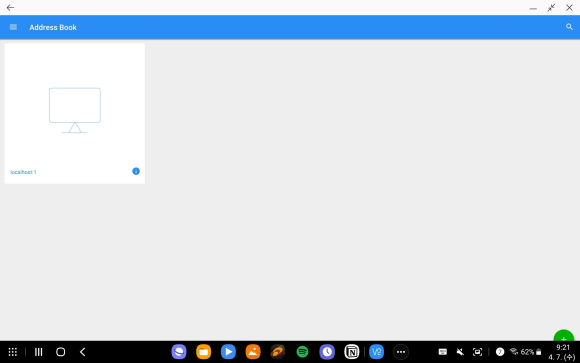Screen dimensions: 580x363
Task: Open the blue play video app
Action: pos(228,352)
